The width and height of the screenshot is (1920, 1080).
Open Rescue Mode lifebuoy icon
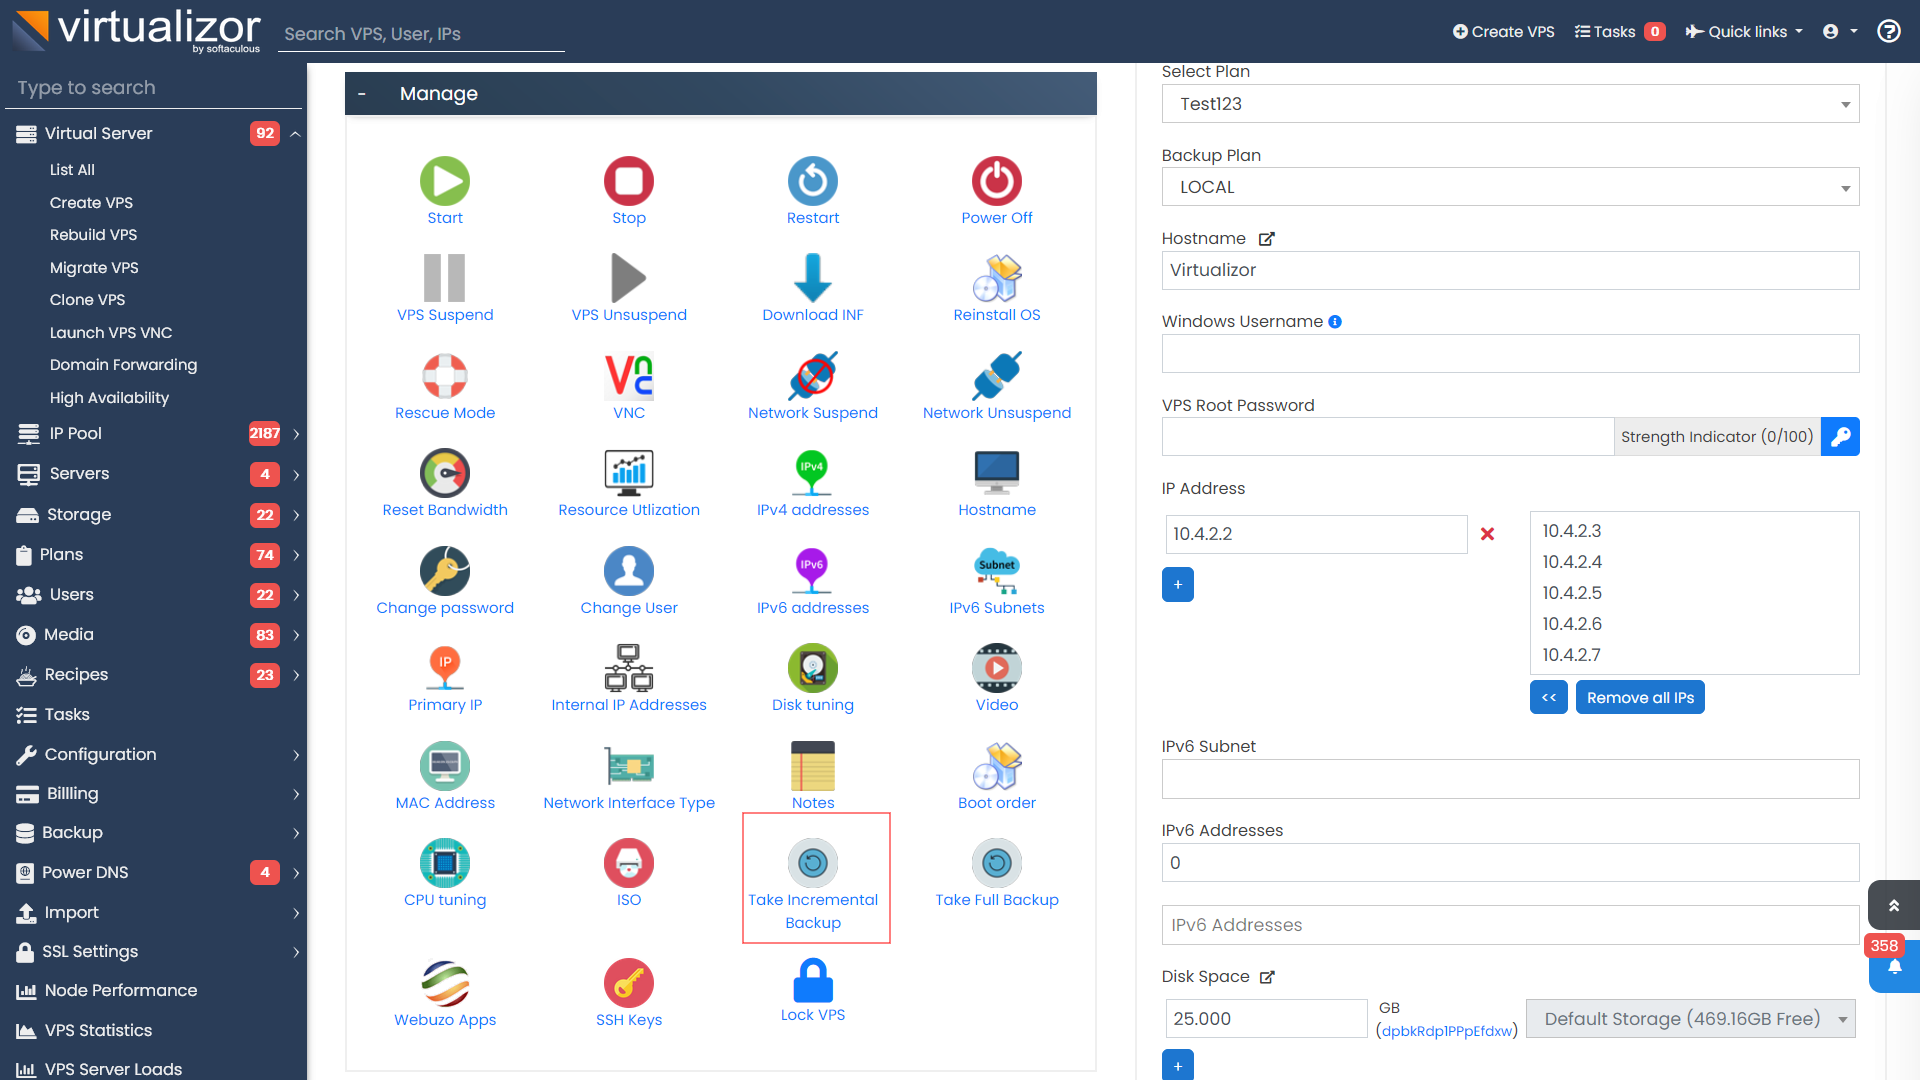[445, 376]
